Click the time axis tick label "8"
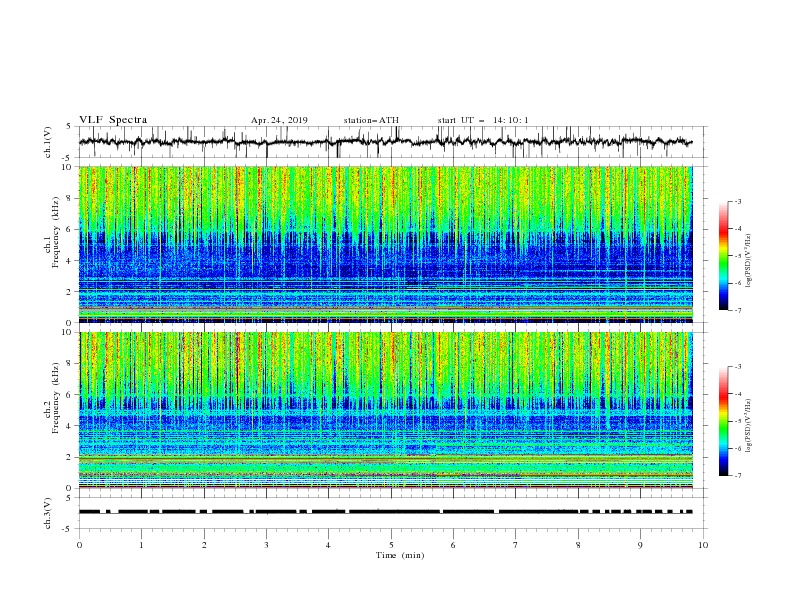This screenshot has width=792, height=612. click(x=578, y=545)
